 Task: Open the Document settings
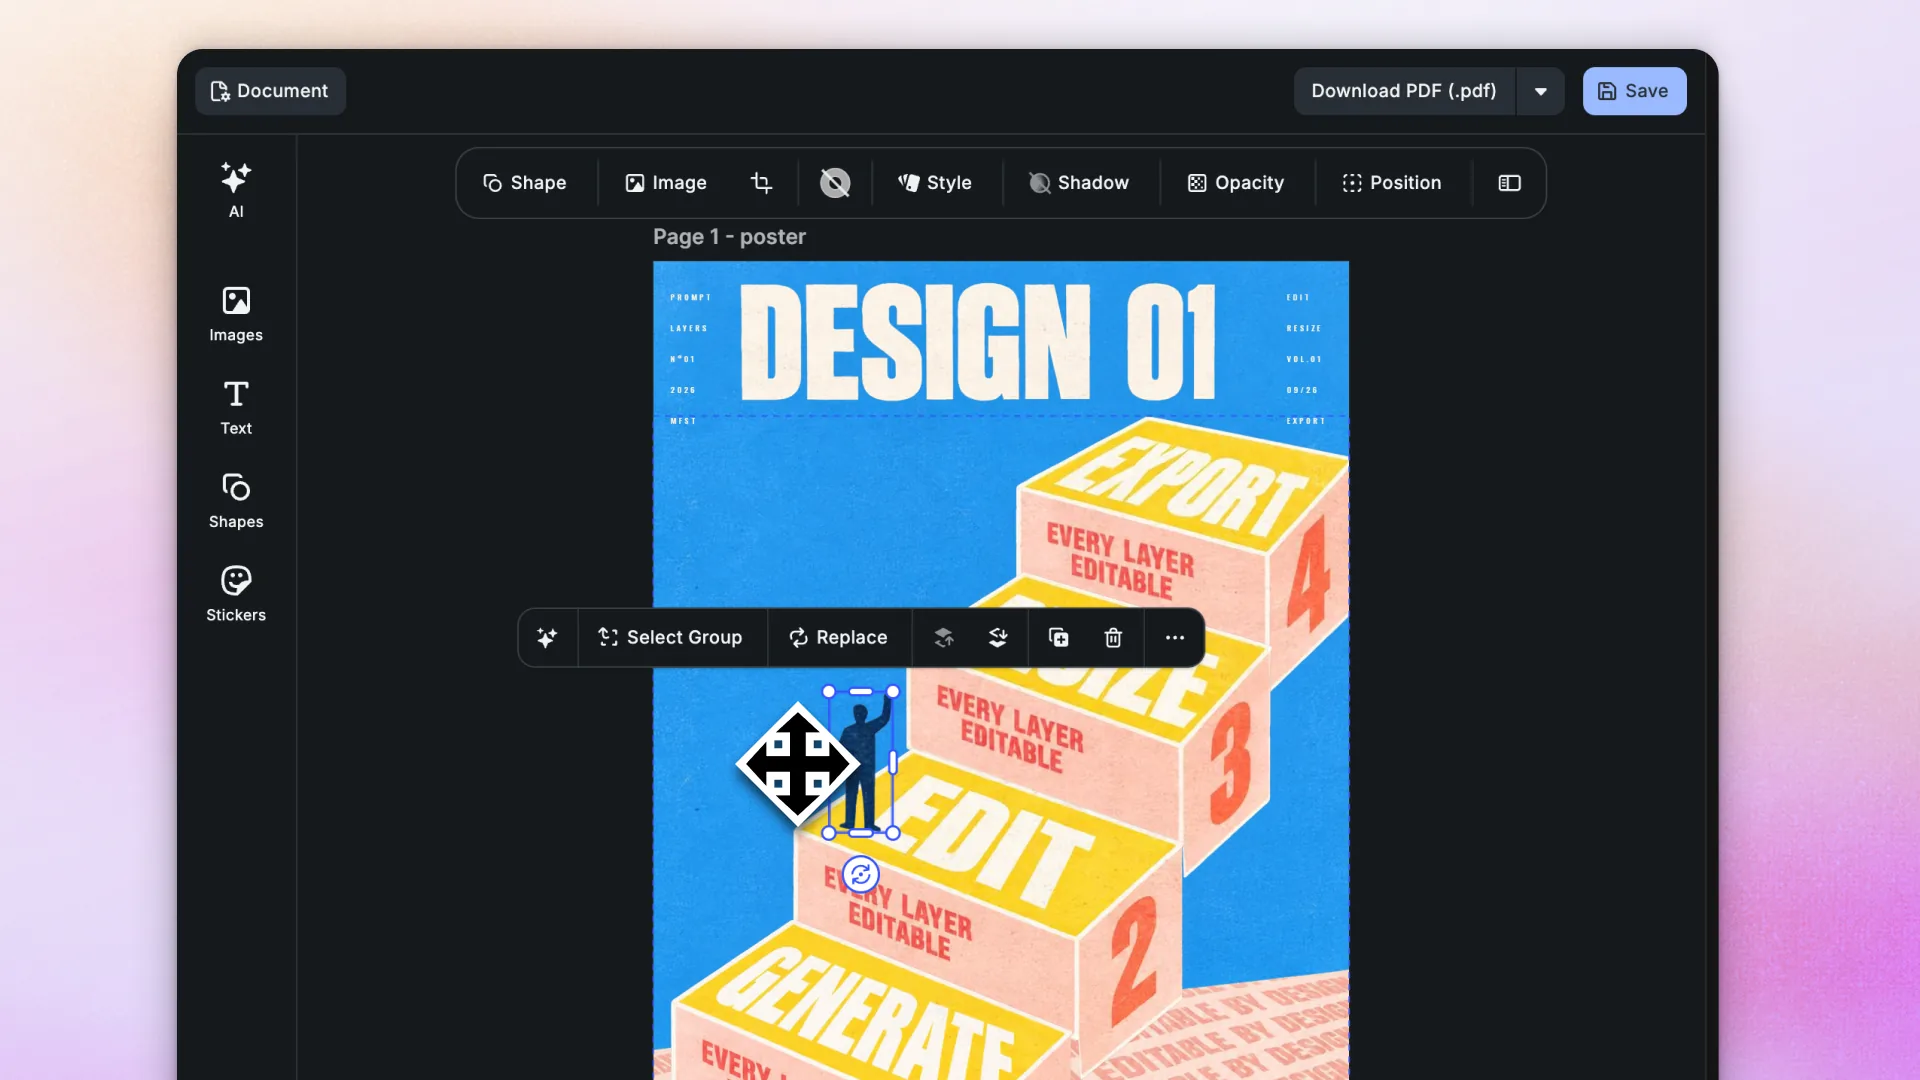(x=270, y=91)
